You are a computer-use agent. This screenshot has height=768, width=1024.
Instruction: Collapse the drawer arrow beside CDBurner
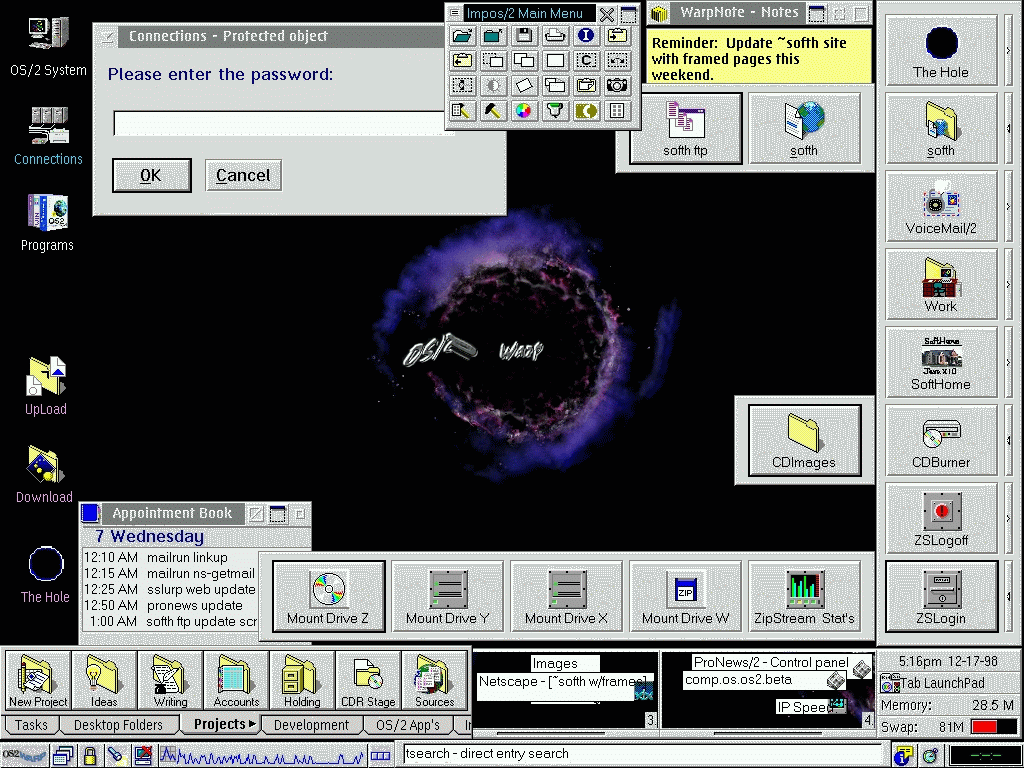pyautogui.click(x=1008, y=440)
